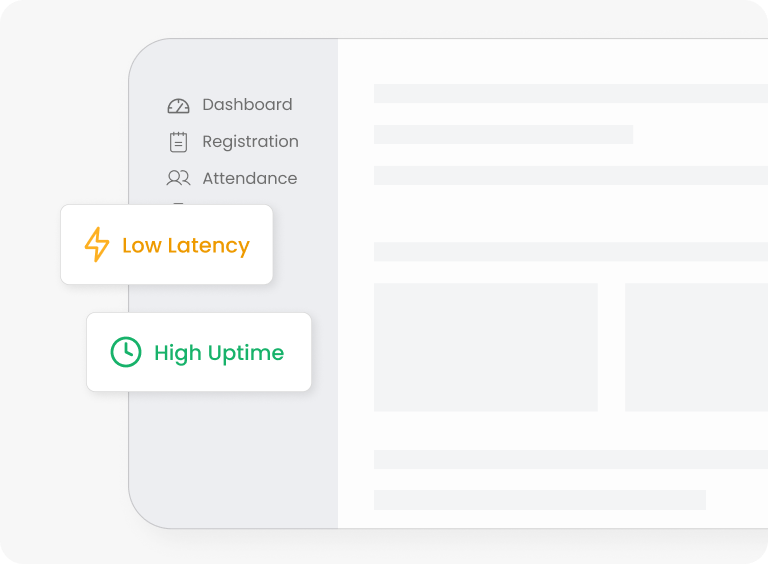Click the third placeholder bar from top
This screenshot has width=768, height=564.
coord(570,175)
